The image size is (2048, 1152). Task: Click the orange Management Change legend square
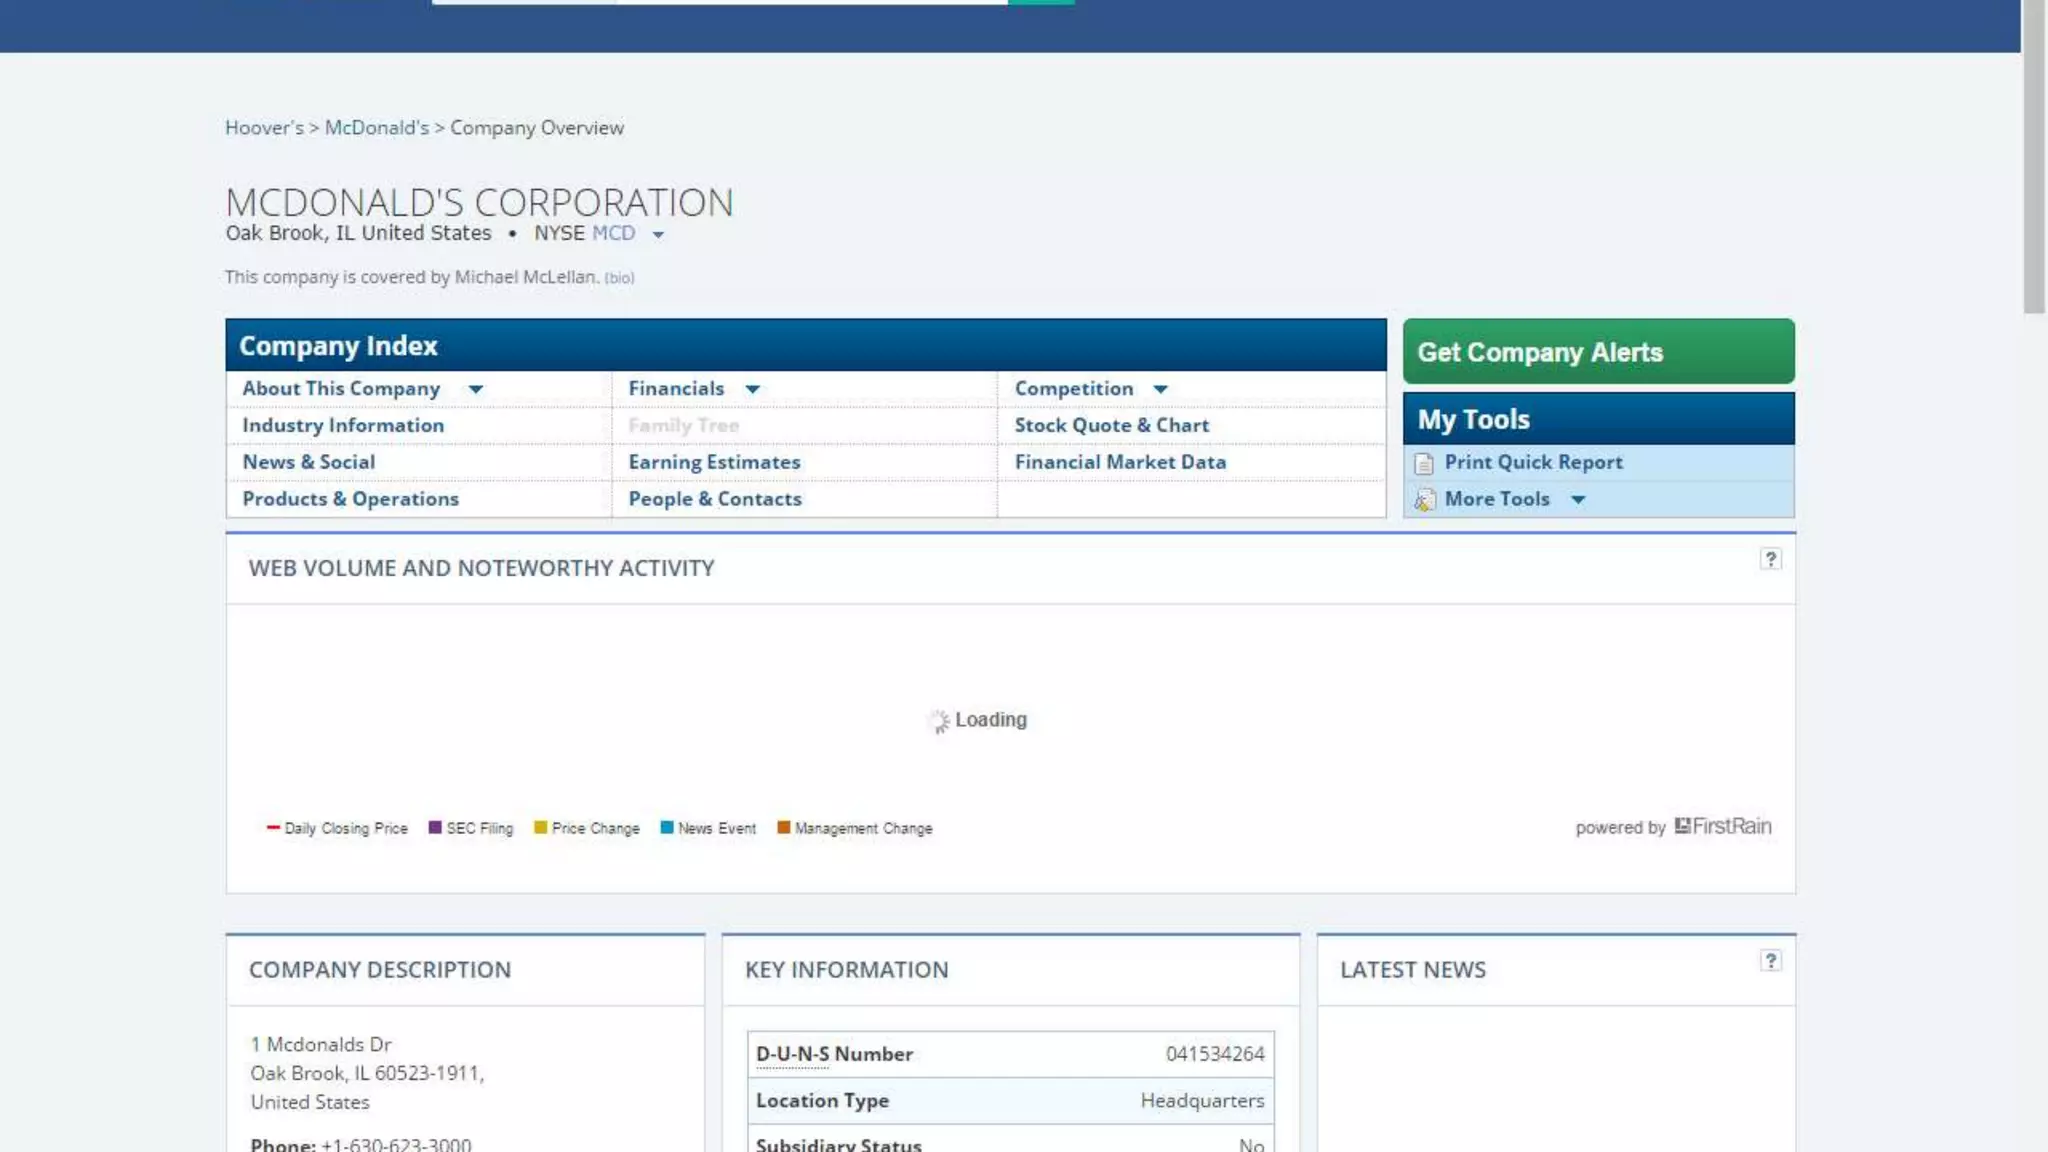[784, 827]
